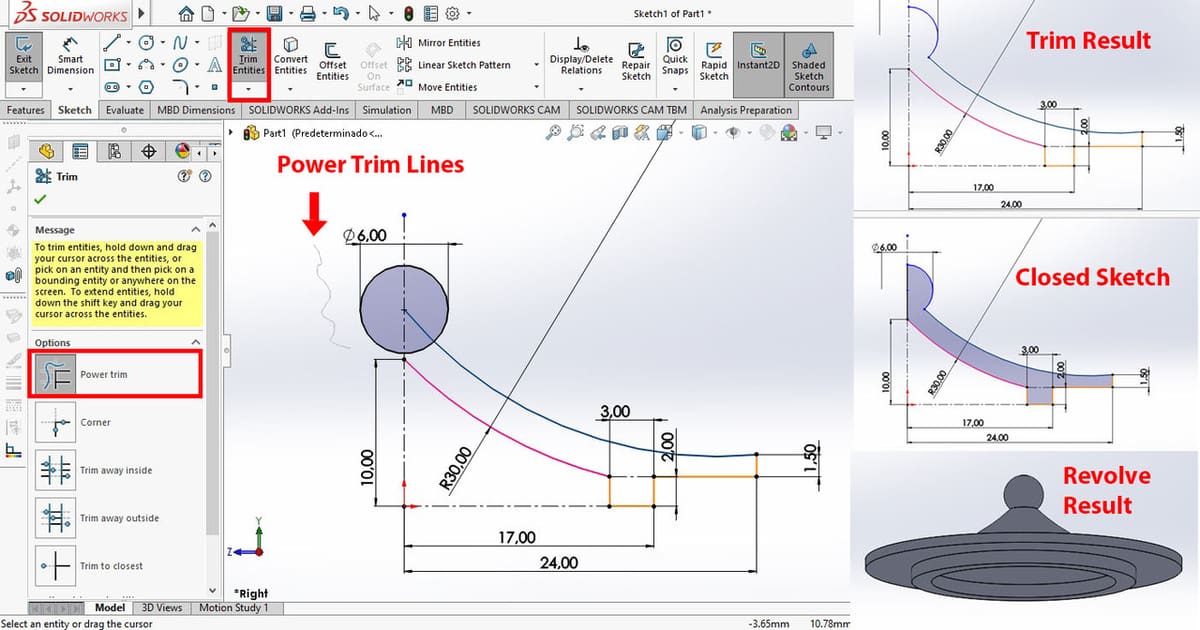Viewport: 1200px width, 630px height.
Task: Open Quick Snaps dropdown arrow
Action: (675, 89)
